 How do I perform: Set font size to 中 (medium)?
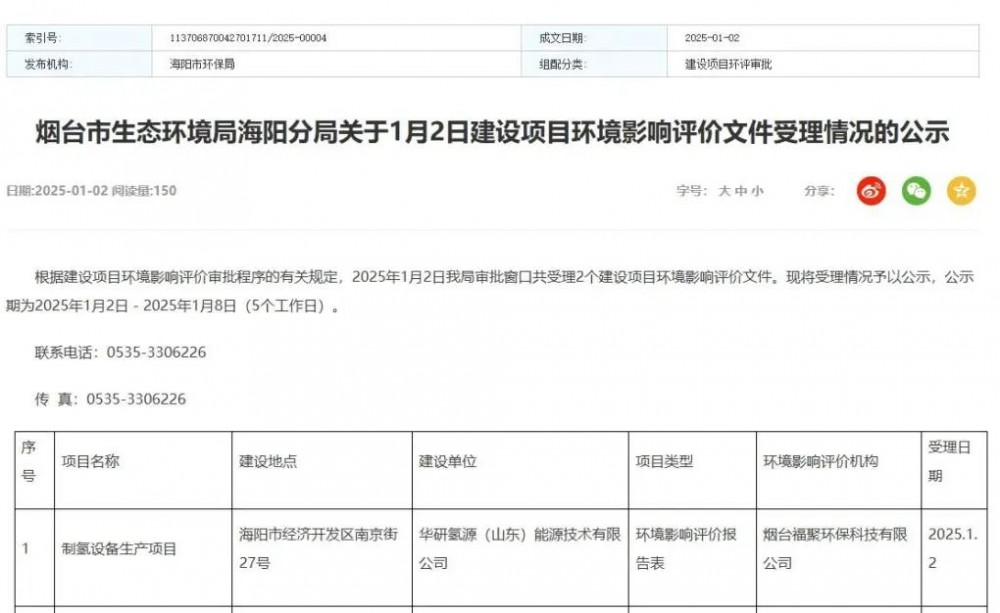[741, 191]
